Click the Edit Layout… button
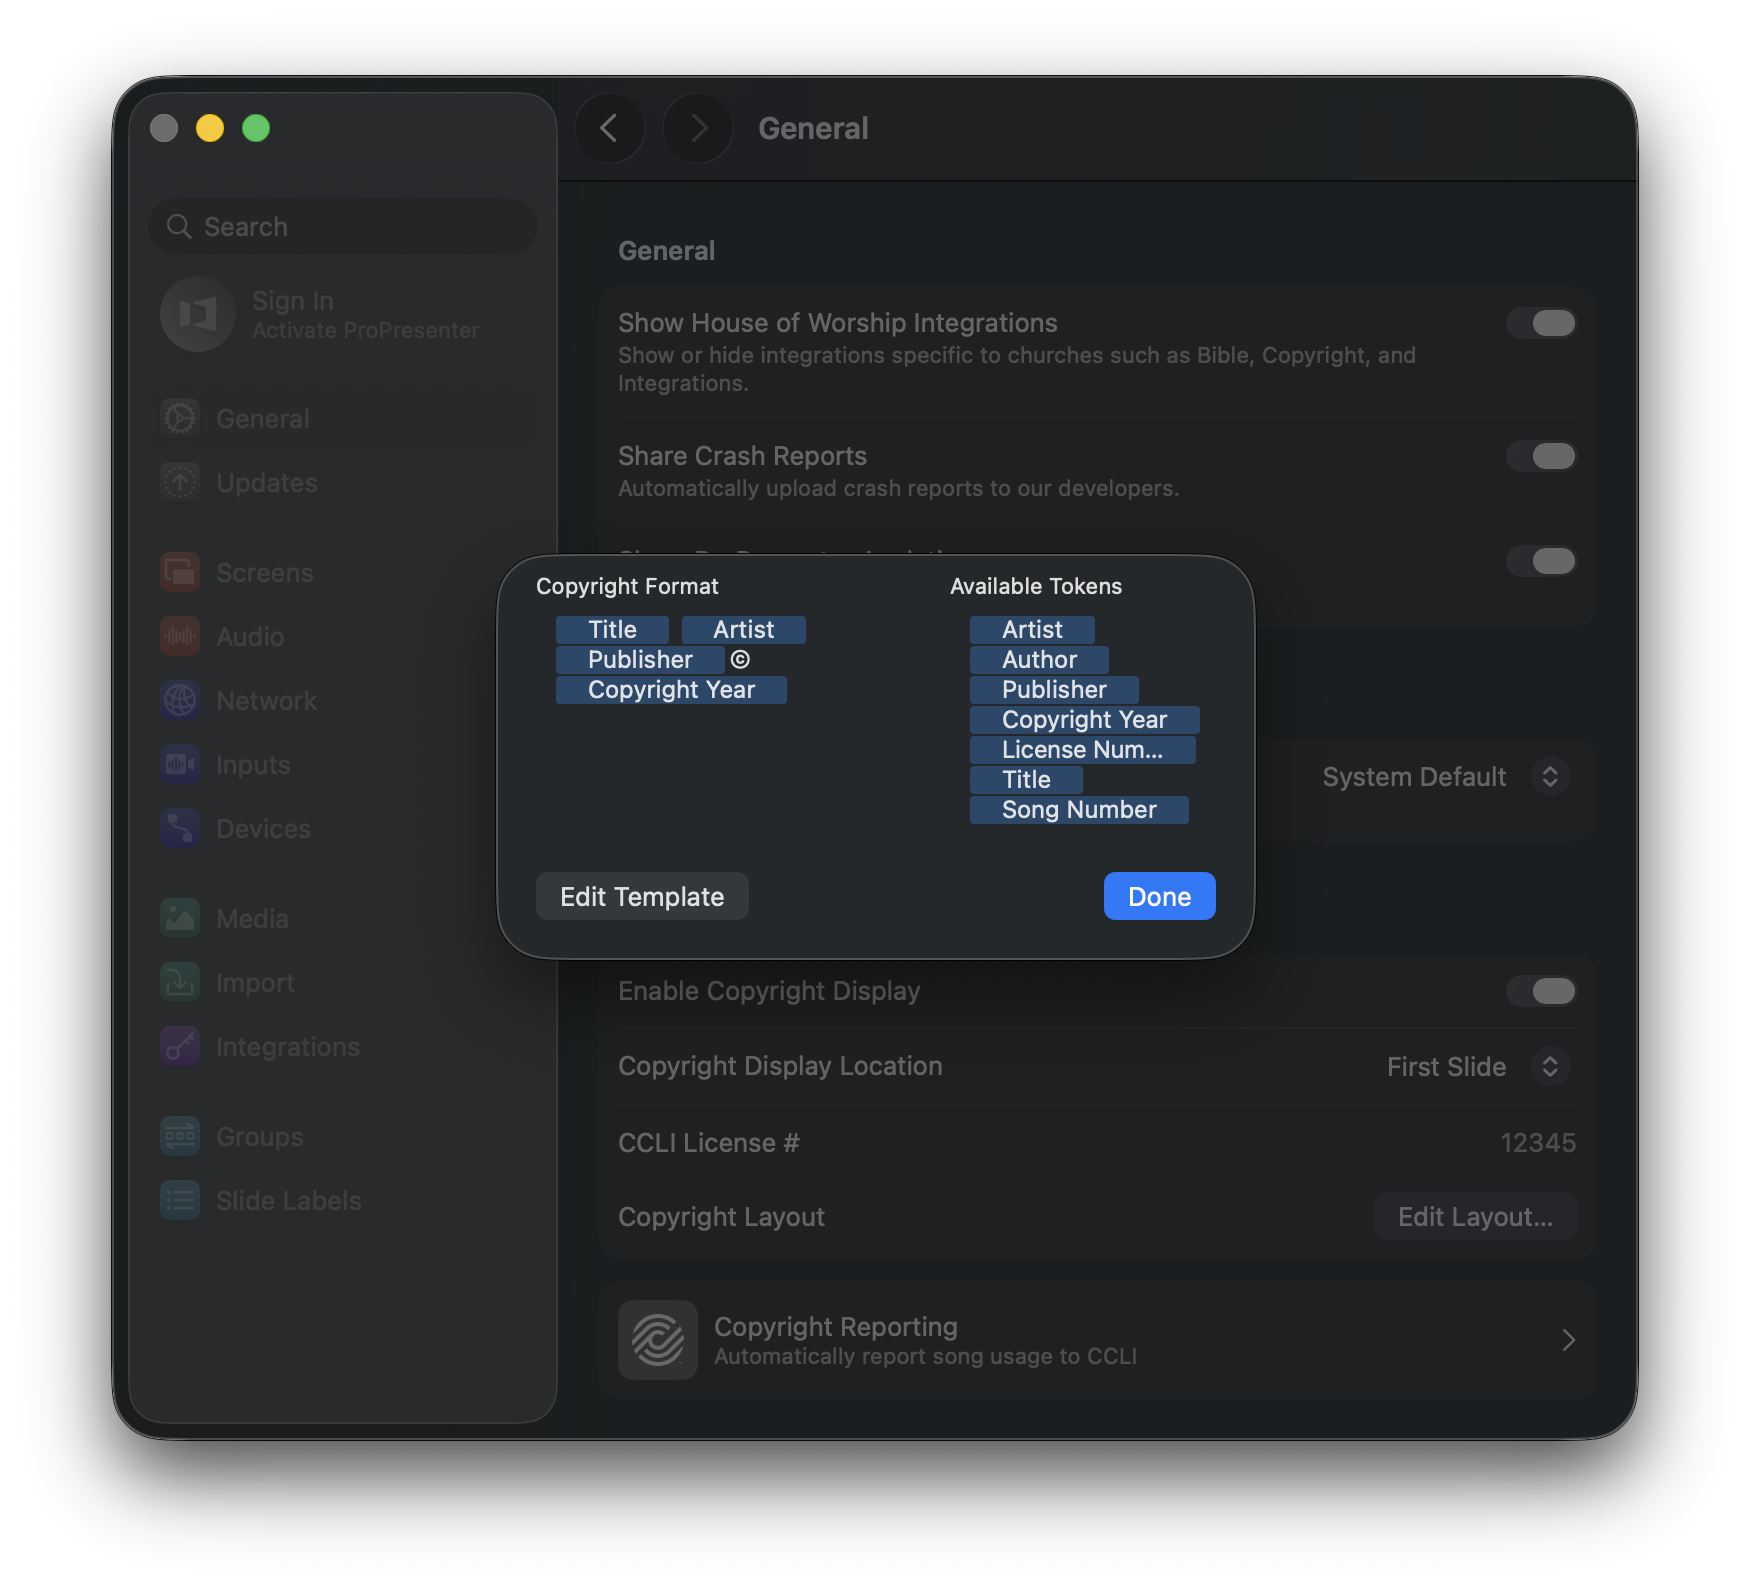The height and width of the screenshot is (1588, 1750). click(x=1475, y=1217)
